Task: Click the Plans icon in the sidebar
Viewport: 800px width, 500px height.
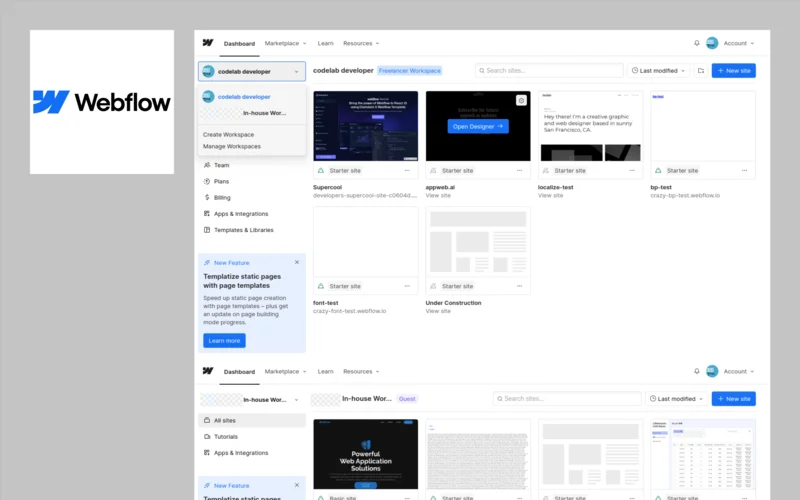Action: (207, 181)
